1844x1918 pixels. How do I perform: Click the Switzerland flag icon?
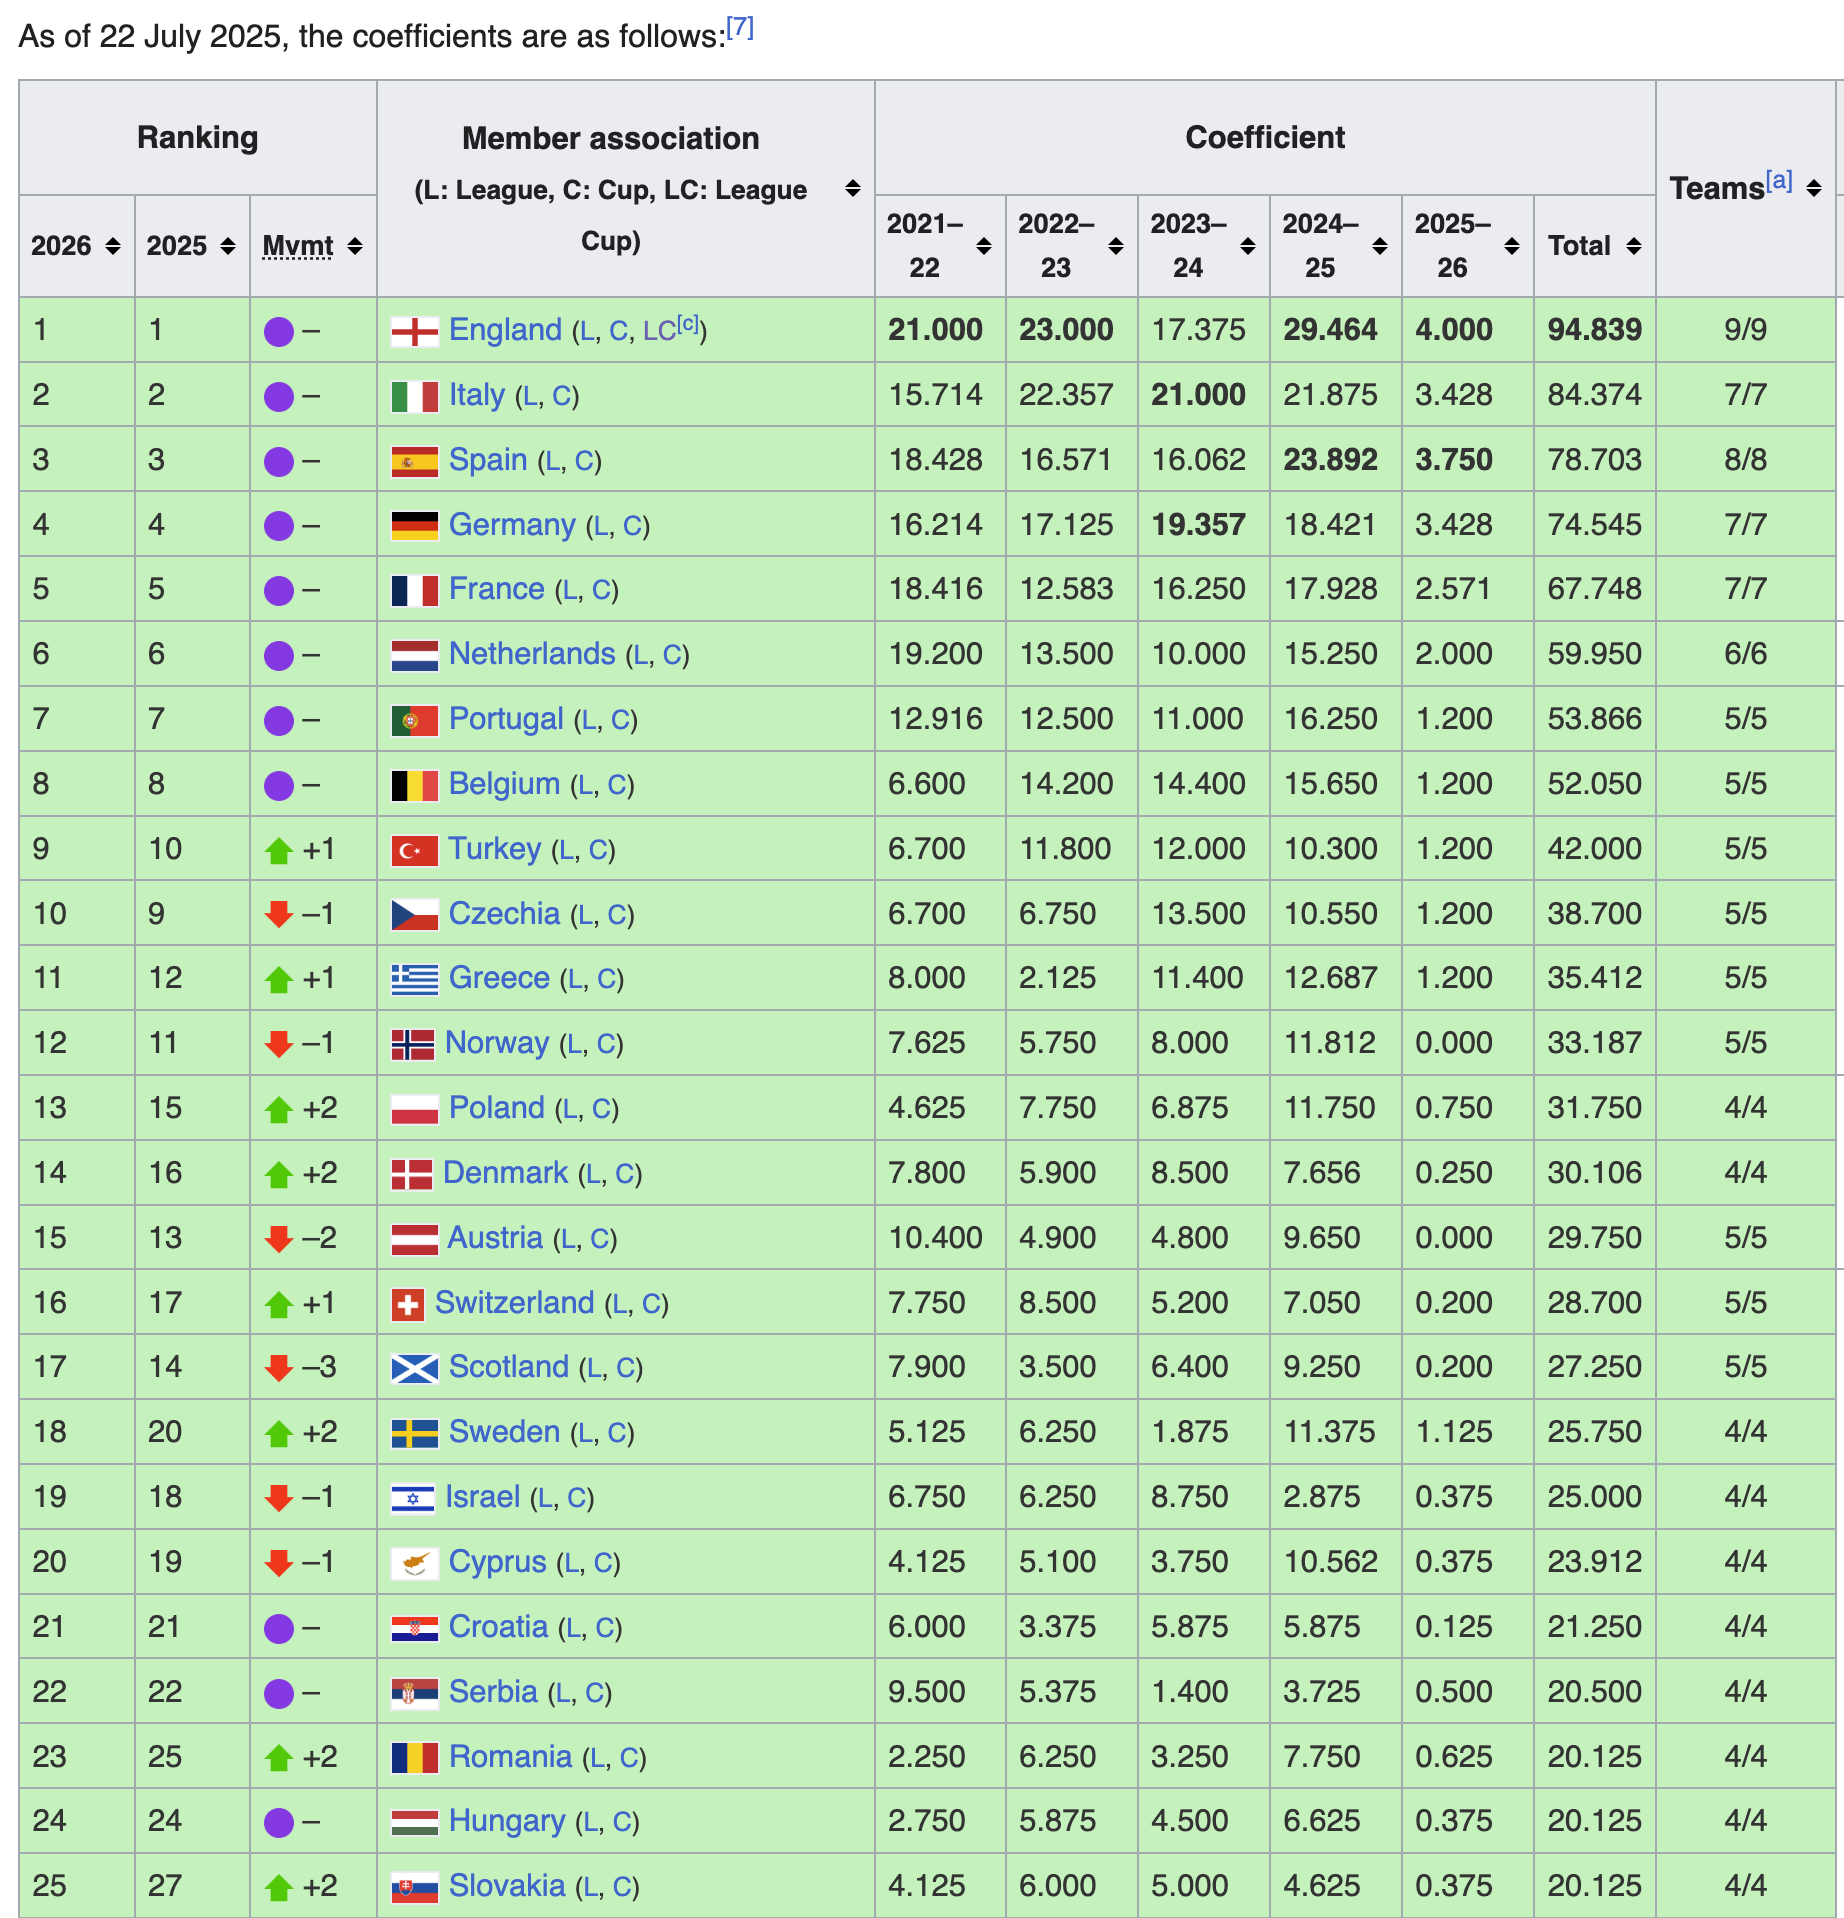(407, 1304)
